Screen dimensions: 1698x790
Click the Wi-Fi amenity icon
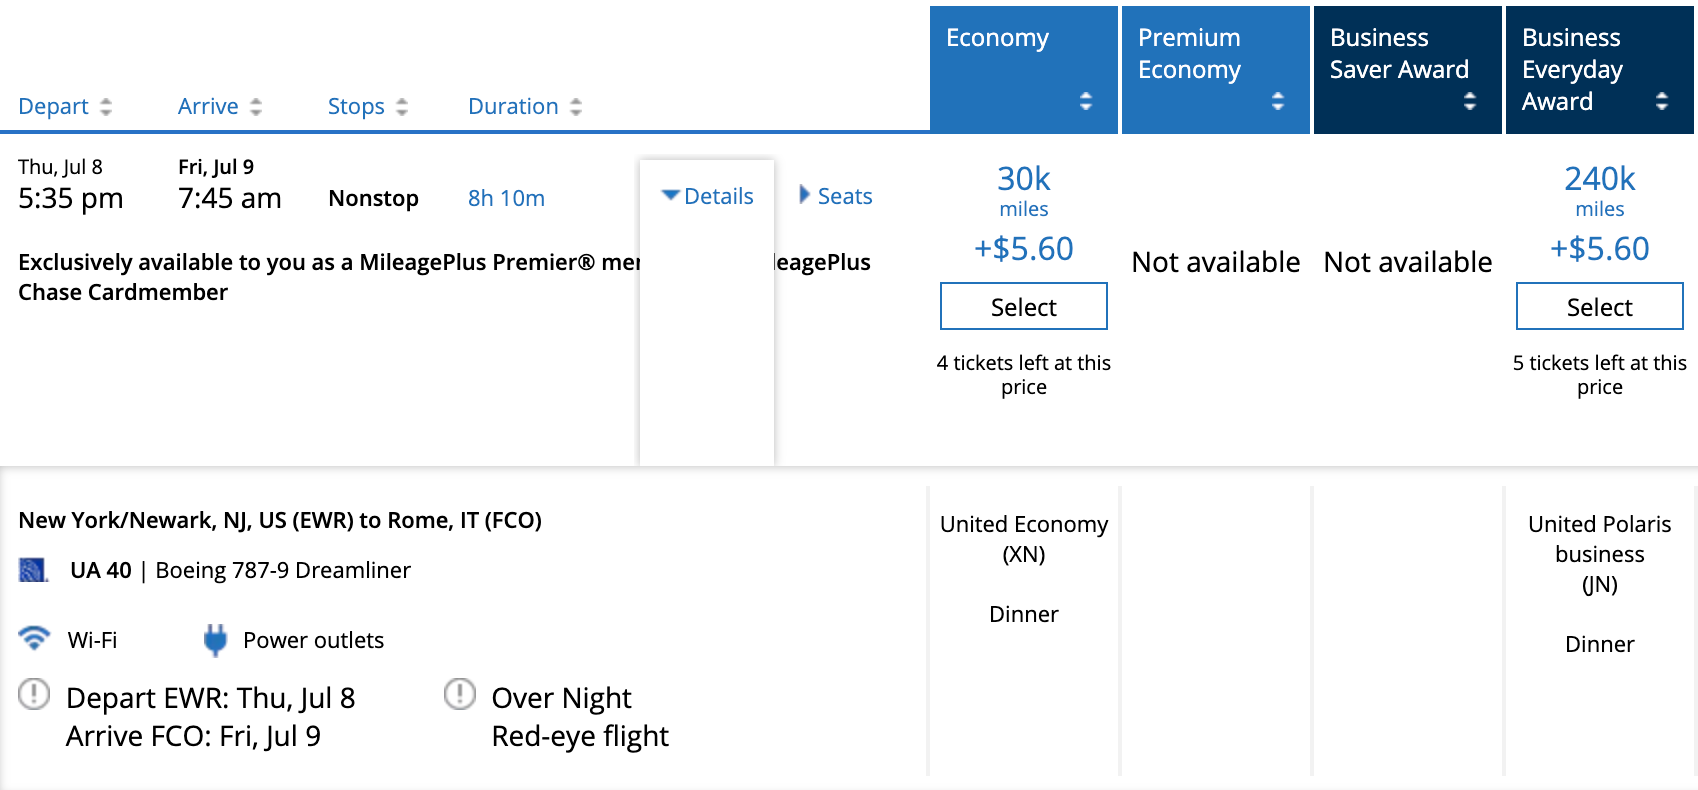point(35,638)
